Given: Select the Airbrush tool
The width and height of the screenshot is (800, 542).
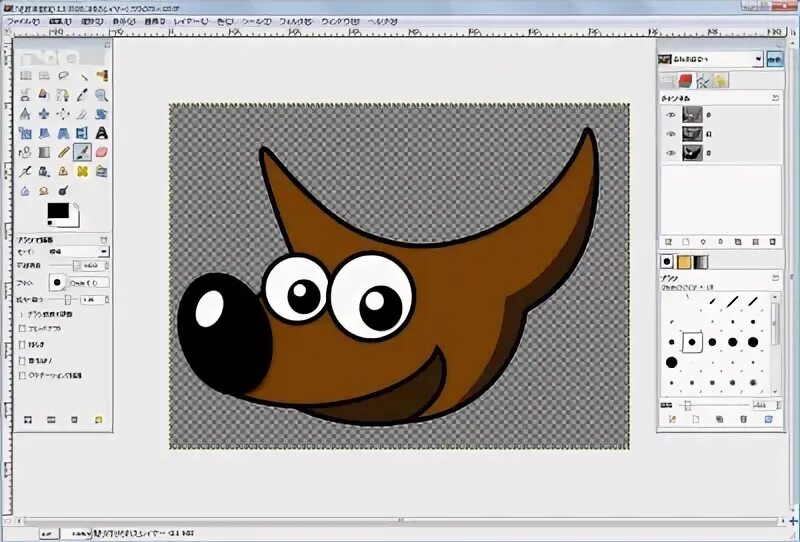Looking at the screenshot, I should click(26, 171).
